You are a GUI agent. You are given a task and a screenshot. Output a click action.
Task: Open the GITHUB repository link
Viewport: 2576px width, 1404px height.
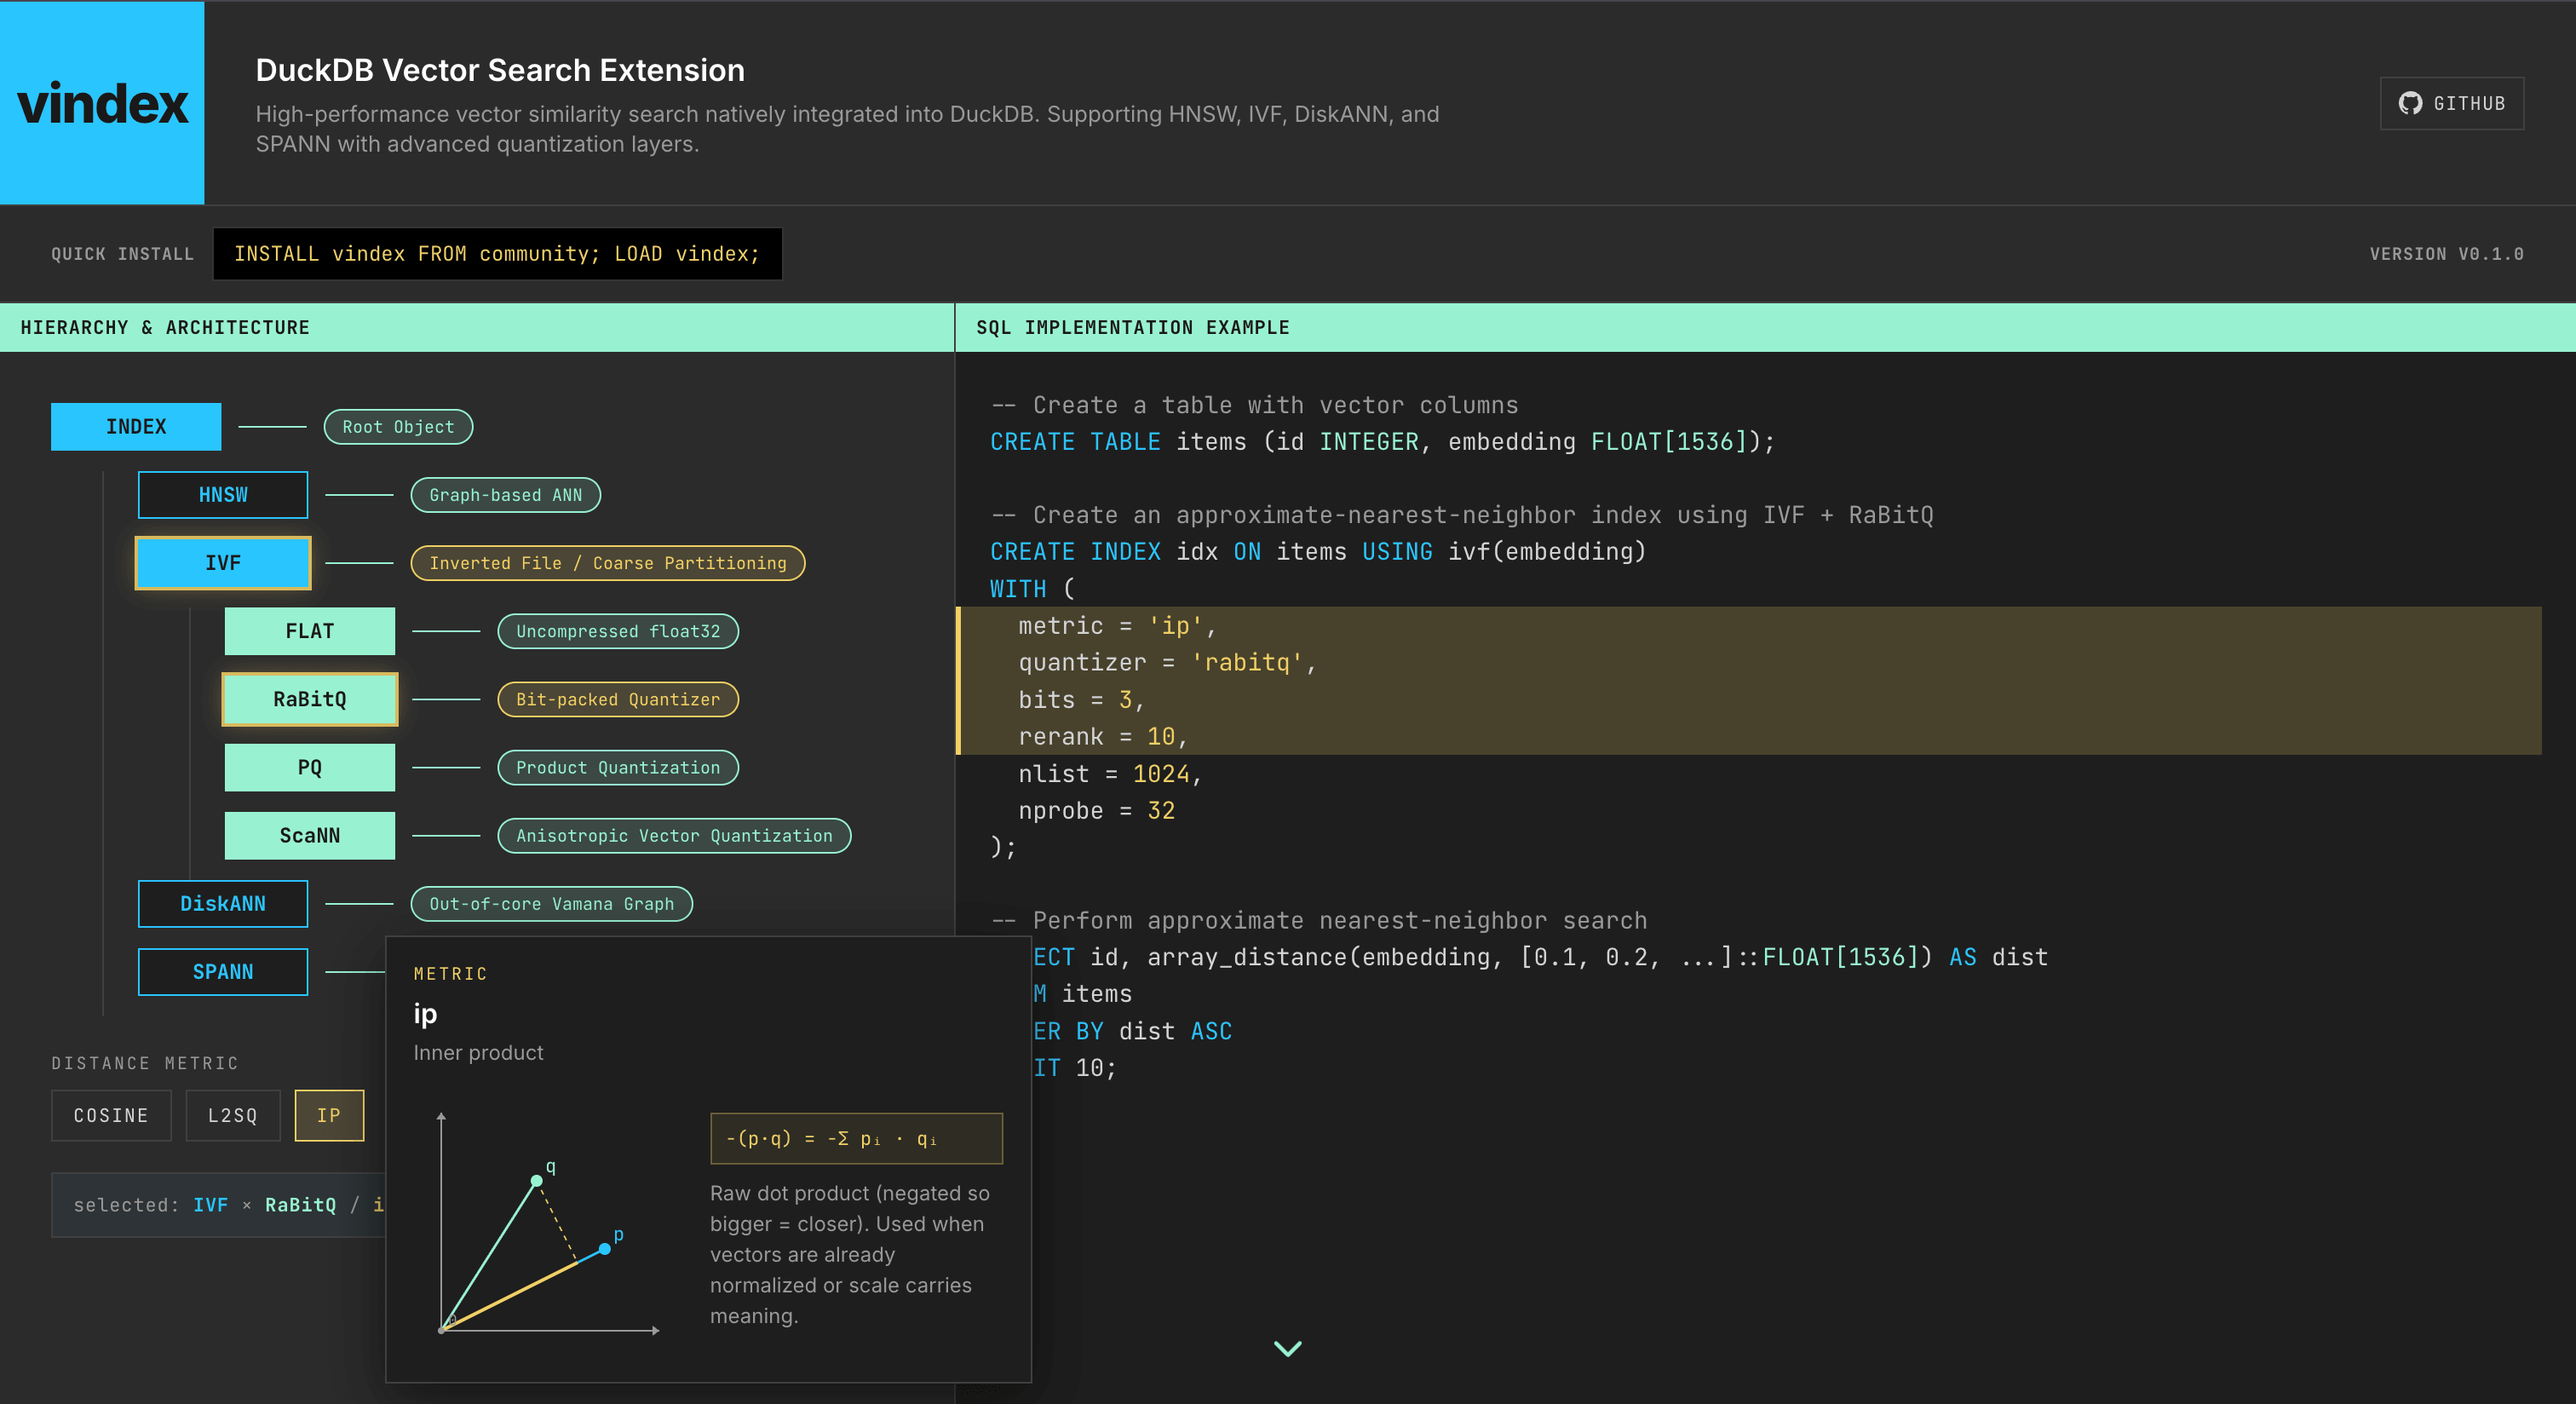(x=2451, y=103)
